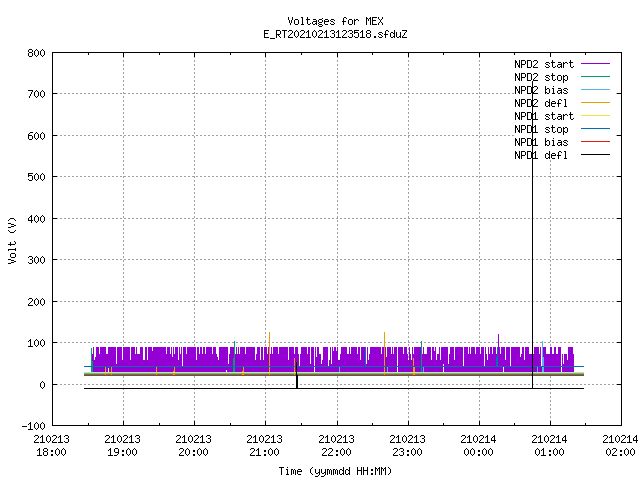Click the 700 y-axis tick label

(36, 94)
